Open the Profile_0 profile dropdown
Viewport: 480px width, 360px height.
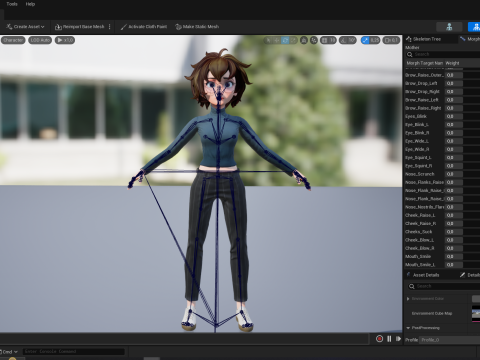coord(450,340)
